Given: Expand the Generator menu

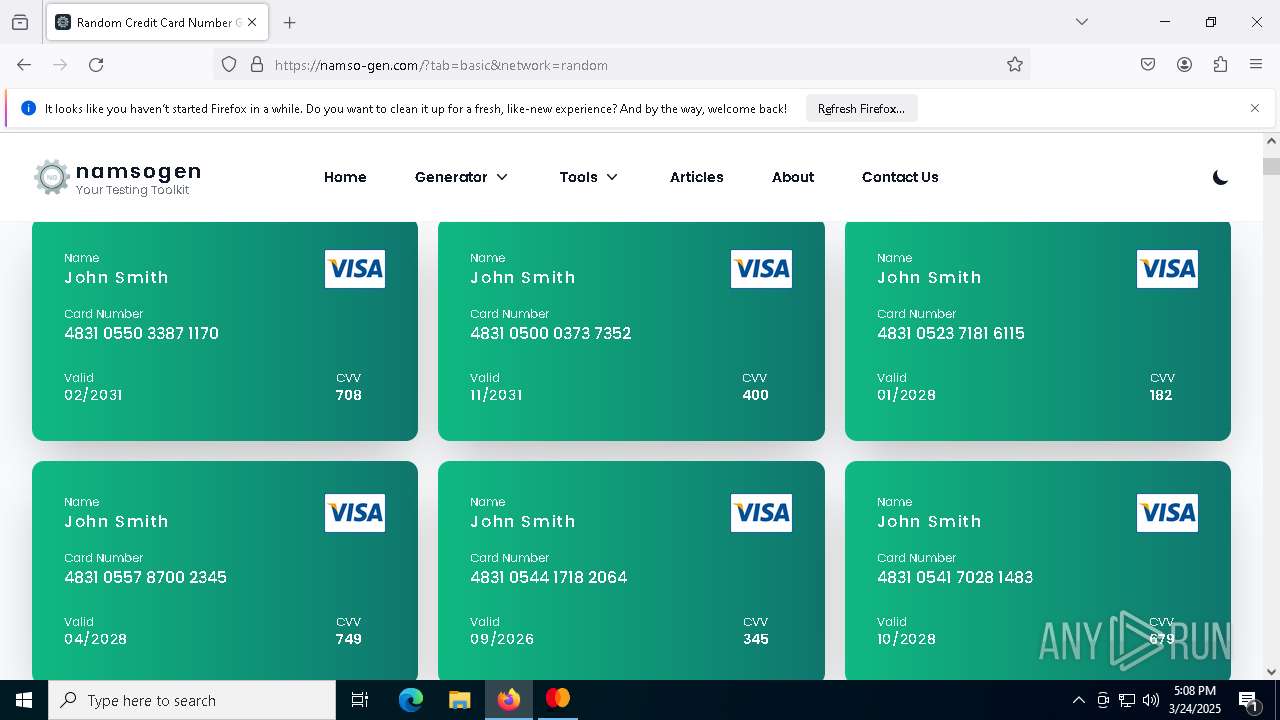Looking at the screenshot, I should coord(461,177).
